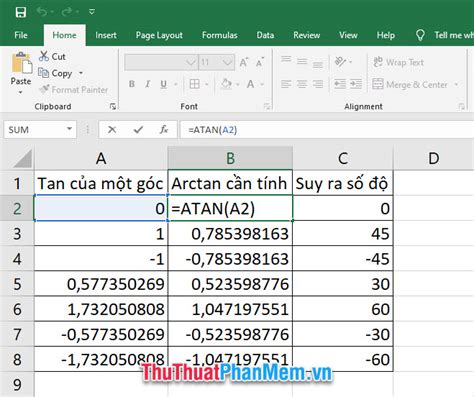This screenshot has height=397, width=474.
Task: Switch to the Page Layout tab
Action: 159,35
